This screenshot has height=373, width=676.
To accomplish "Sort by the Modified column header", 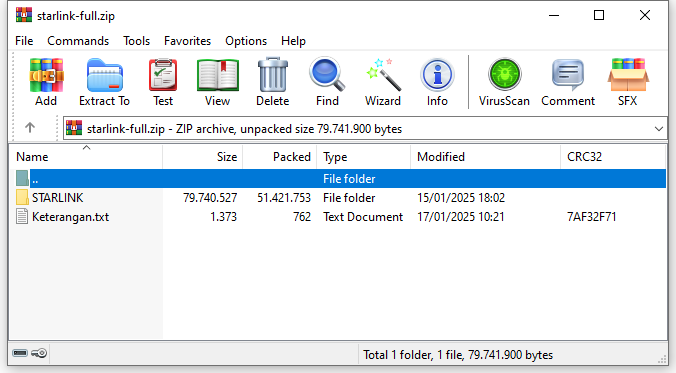I will 486,157.
